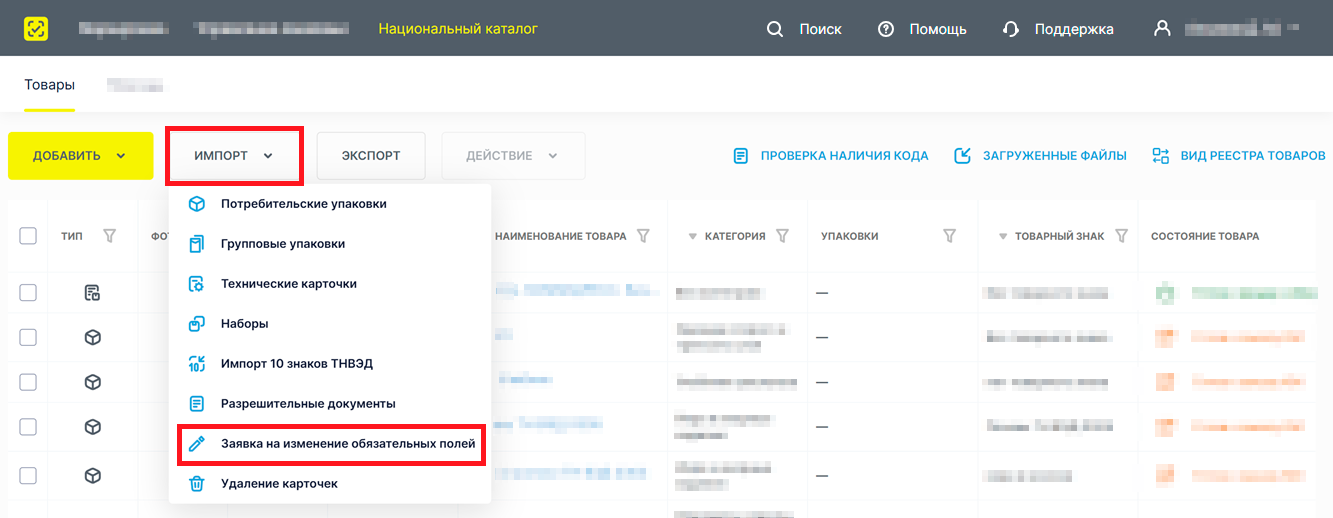The image size is (1333, 518).
Task: Check the second product row checkbox
Action: (x=28, y=337)
